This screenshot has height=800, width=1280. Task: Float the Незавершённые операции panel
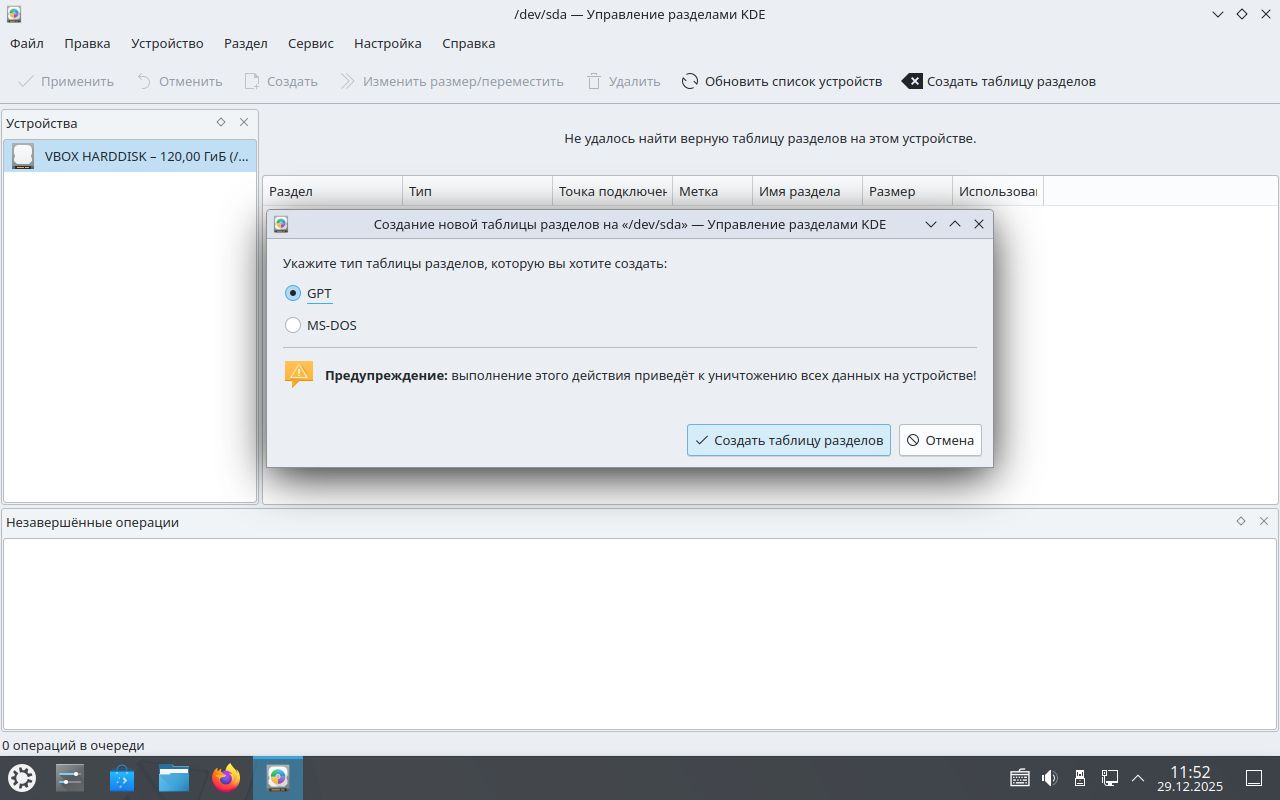(x=1241, y=521)
